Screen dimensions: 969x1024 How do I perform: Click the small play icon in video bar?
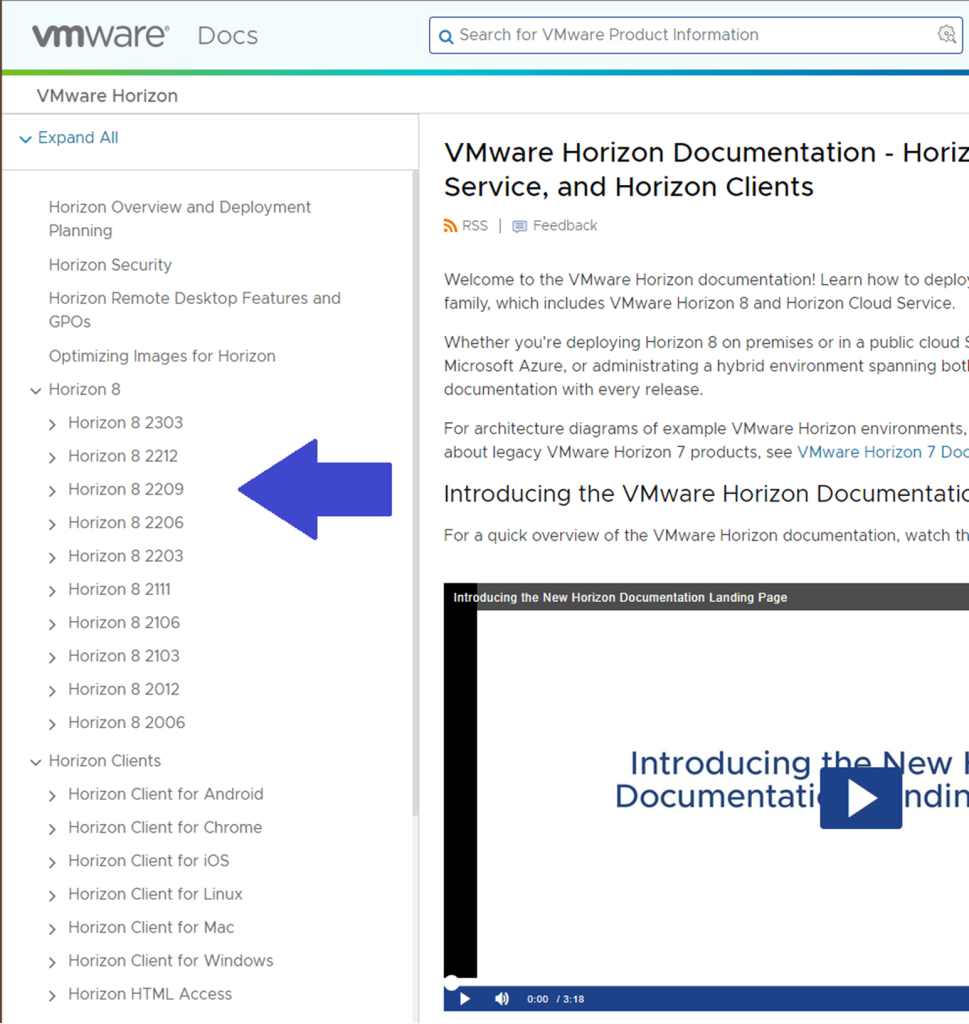[x=465, y=998]
